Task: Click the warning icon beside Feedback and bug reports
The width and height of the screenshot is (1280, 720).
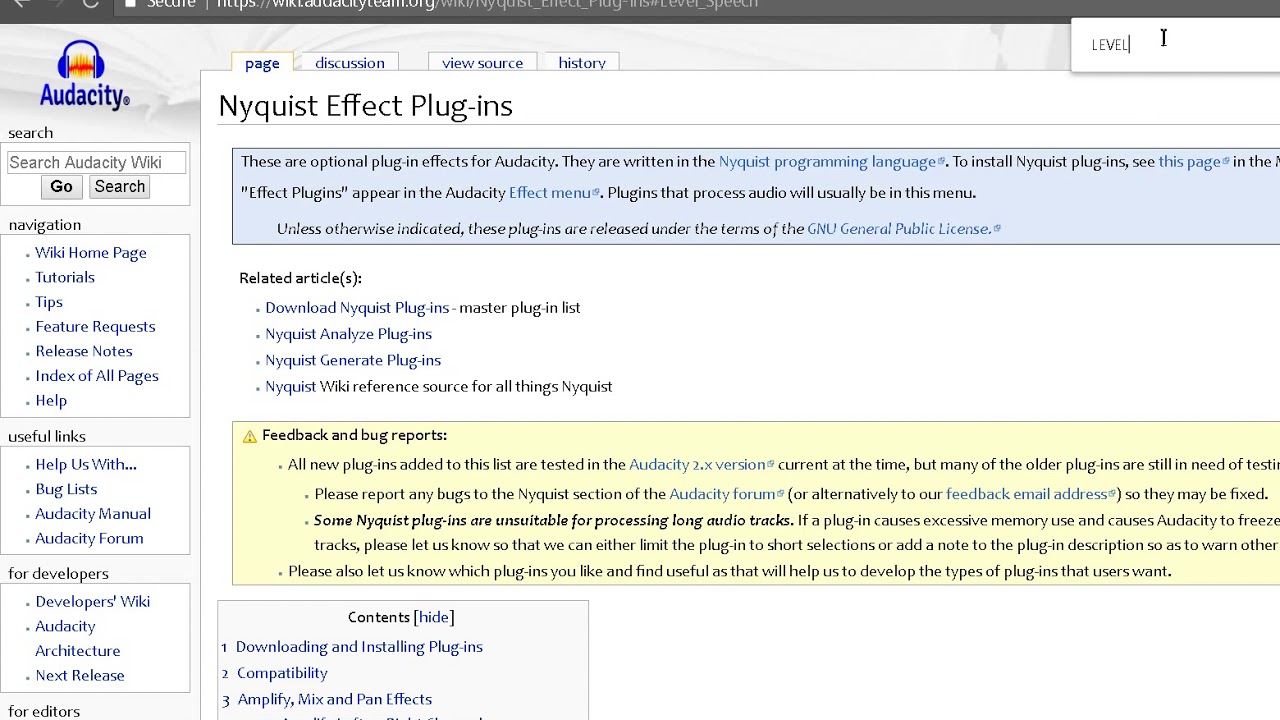Action: [249, 436]
